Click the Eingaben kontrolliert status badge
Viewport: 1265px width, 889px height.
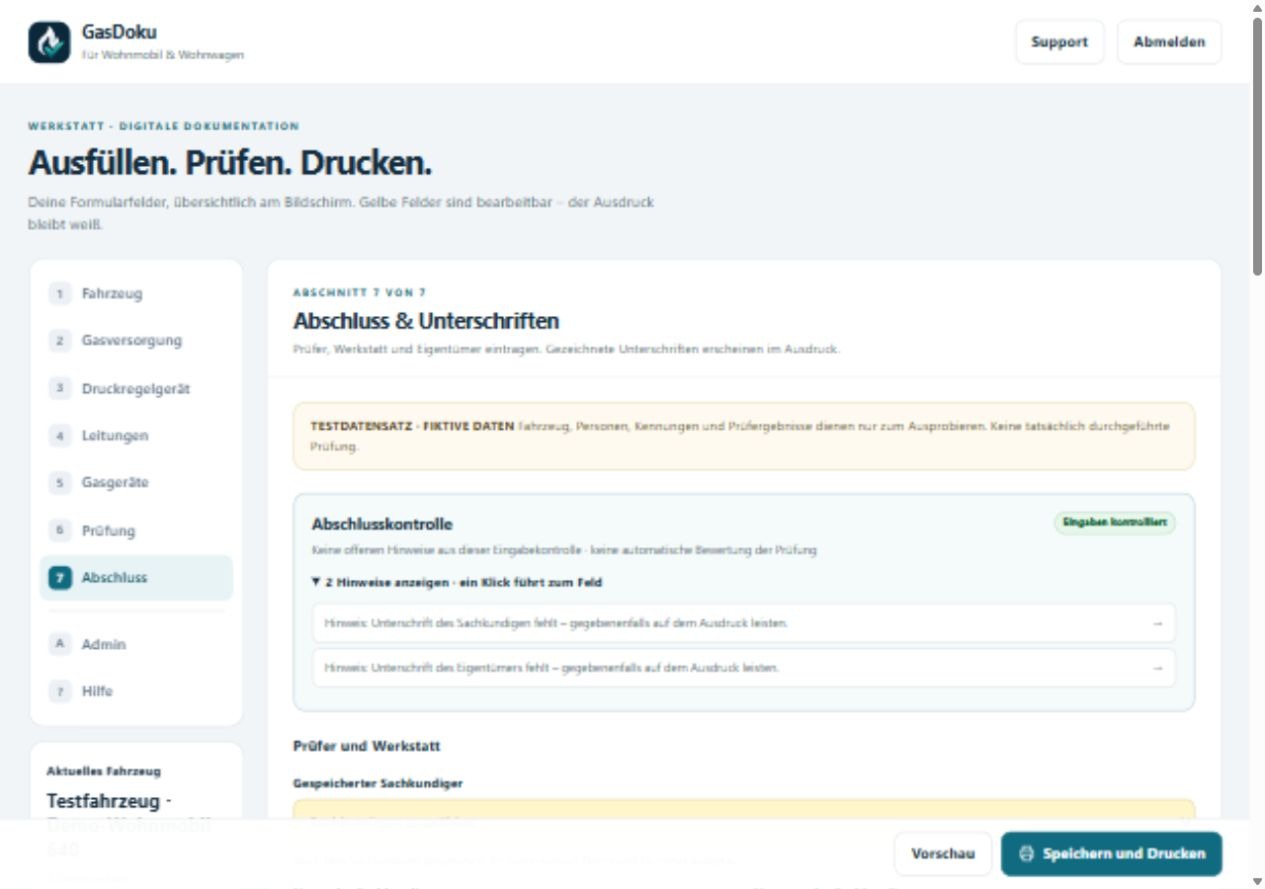[1115, 523]
